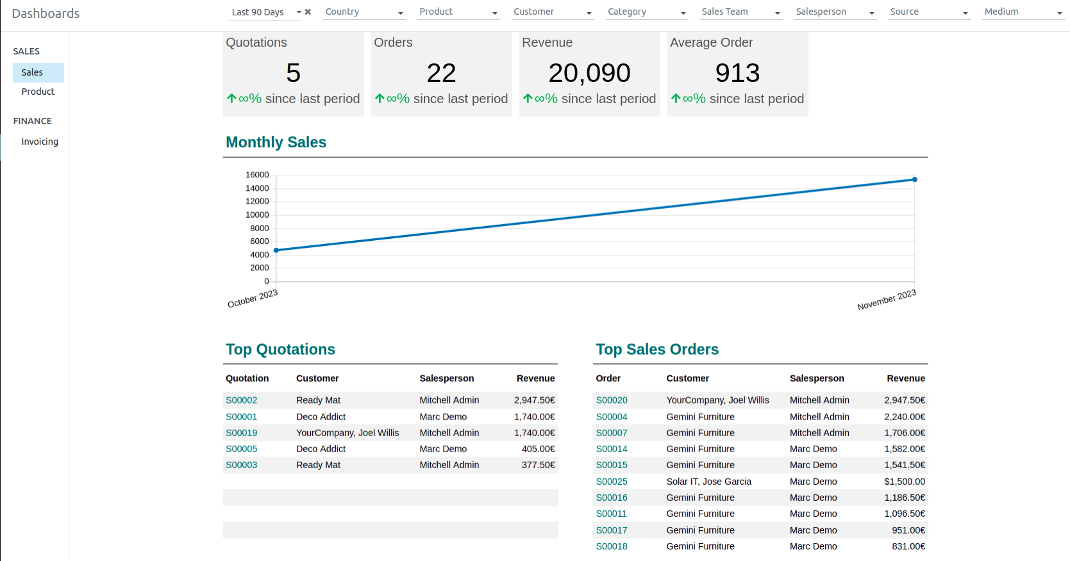This screenshot has height=561, width=1070.
Task: Open sales order S00025
Action: coord(611,482)
